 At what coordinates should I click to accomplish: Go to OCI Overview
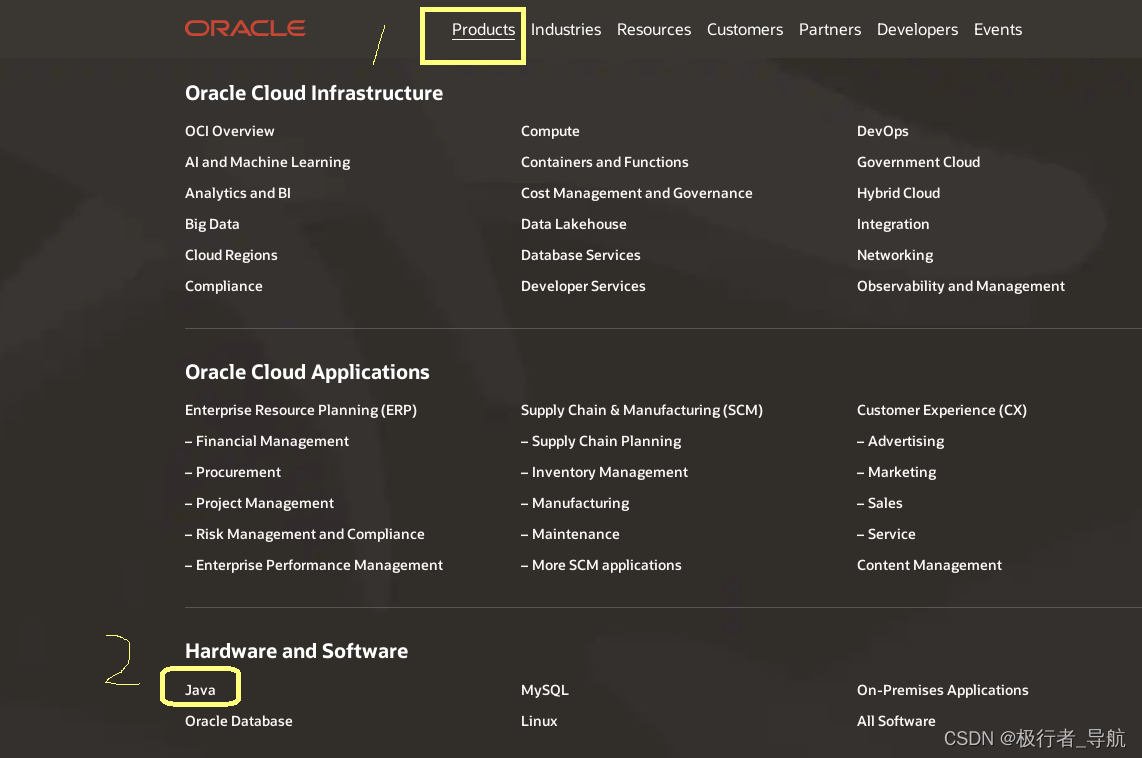tap(229, 131)
